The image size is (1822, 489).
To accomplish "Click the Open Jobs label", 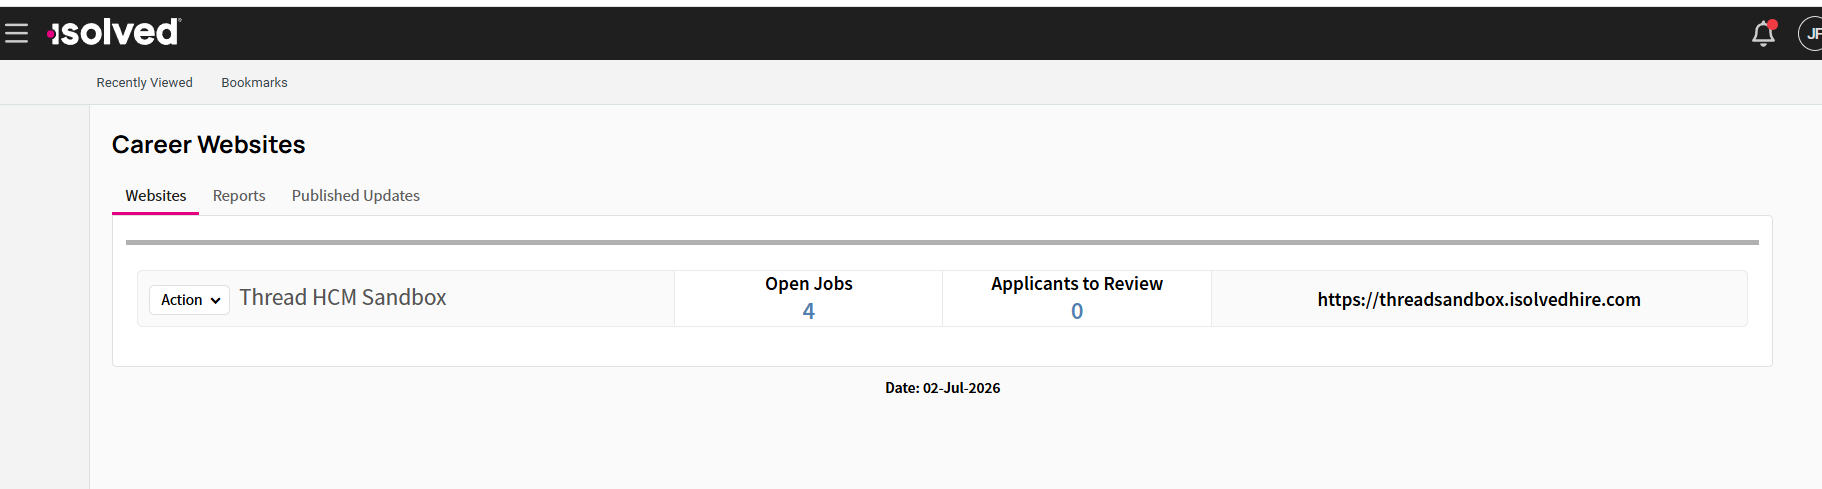I will (x=809, y=284).
